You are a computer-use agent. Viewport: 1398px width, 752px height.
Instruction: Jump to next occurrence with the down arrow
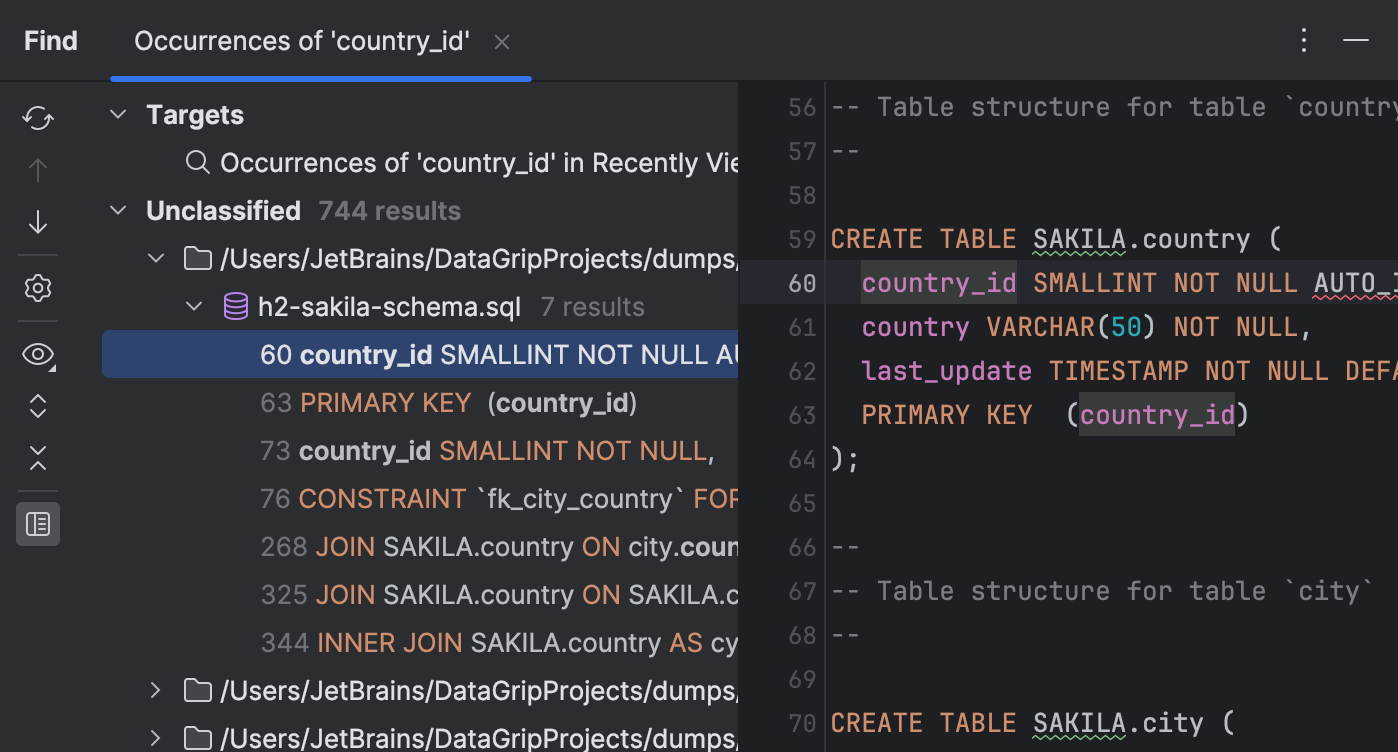(x=37, y=221)
